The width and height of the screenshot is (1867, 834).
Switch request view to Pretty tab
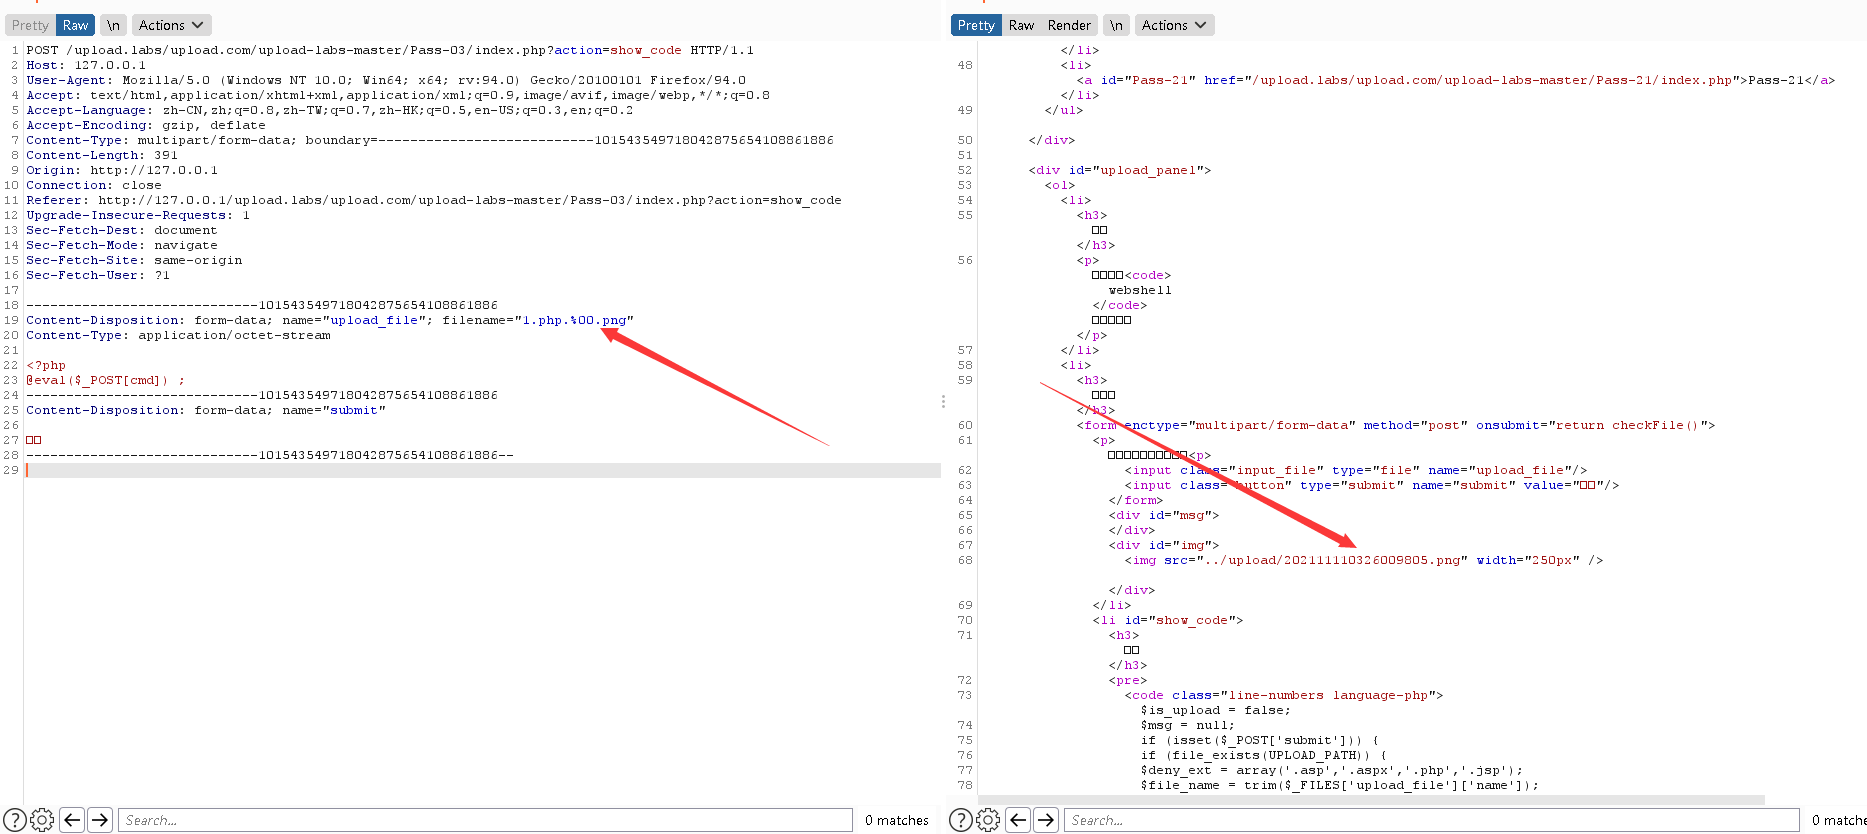tap(30, 25)
